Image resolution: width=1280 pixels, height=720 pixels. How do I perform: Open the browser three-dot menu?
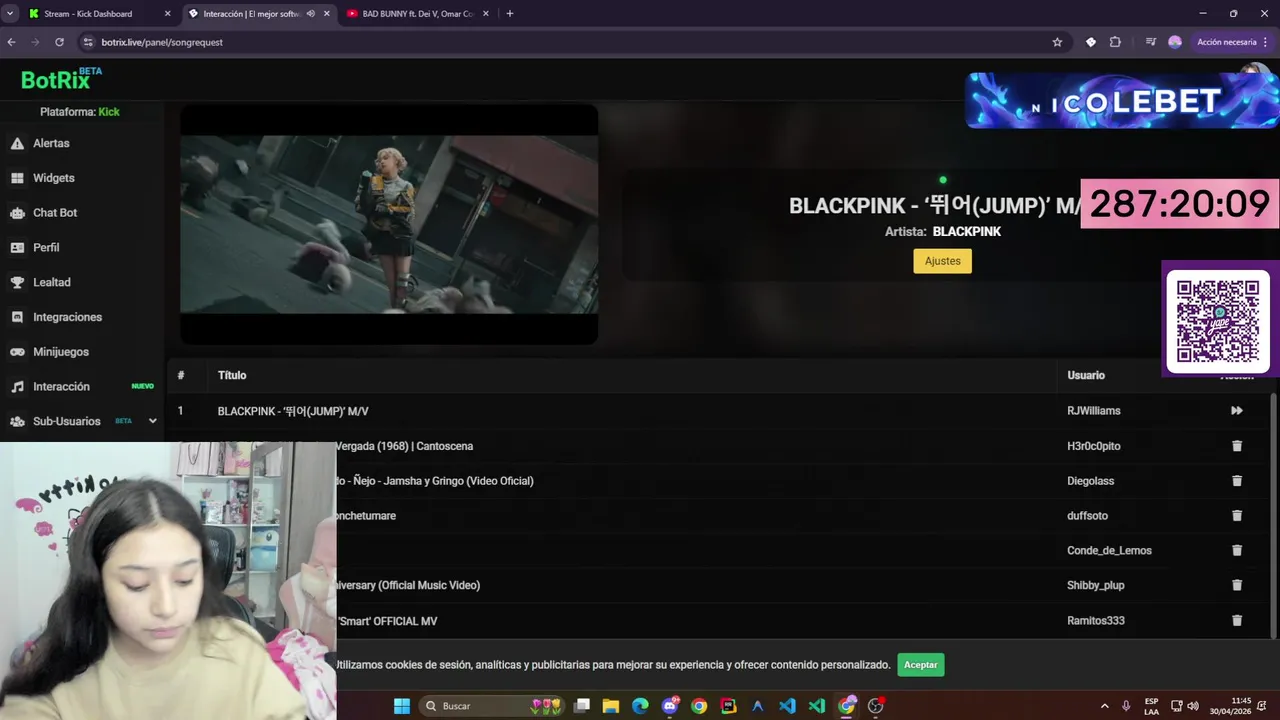pos(1266,42)
